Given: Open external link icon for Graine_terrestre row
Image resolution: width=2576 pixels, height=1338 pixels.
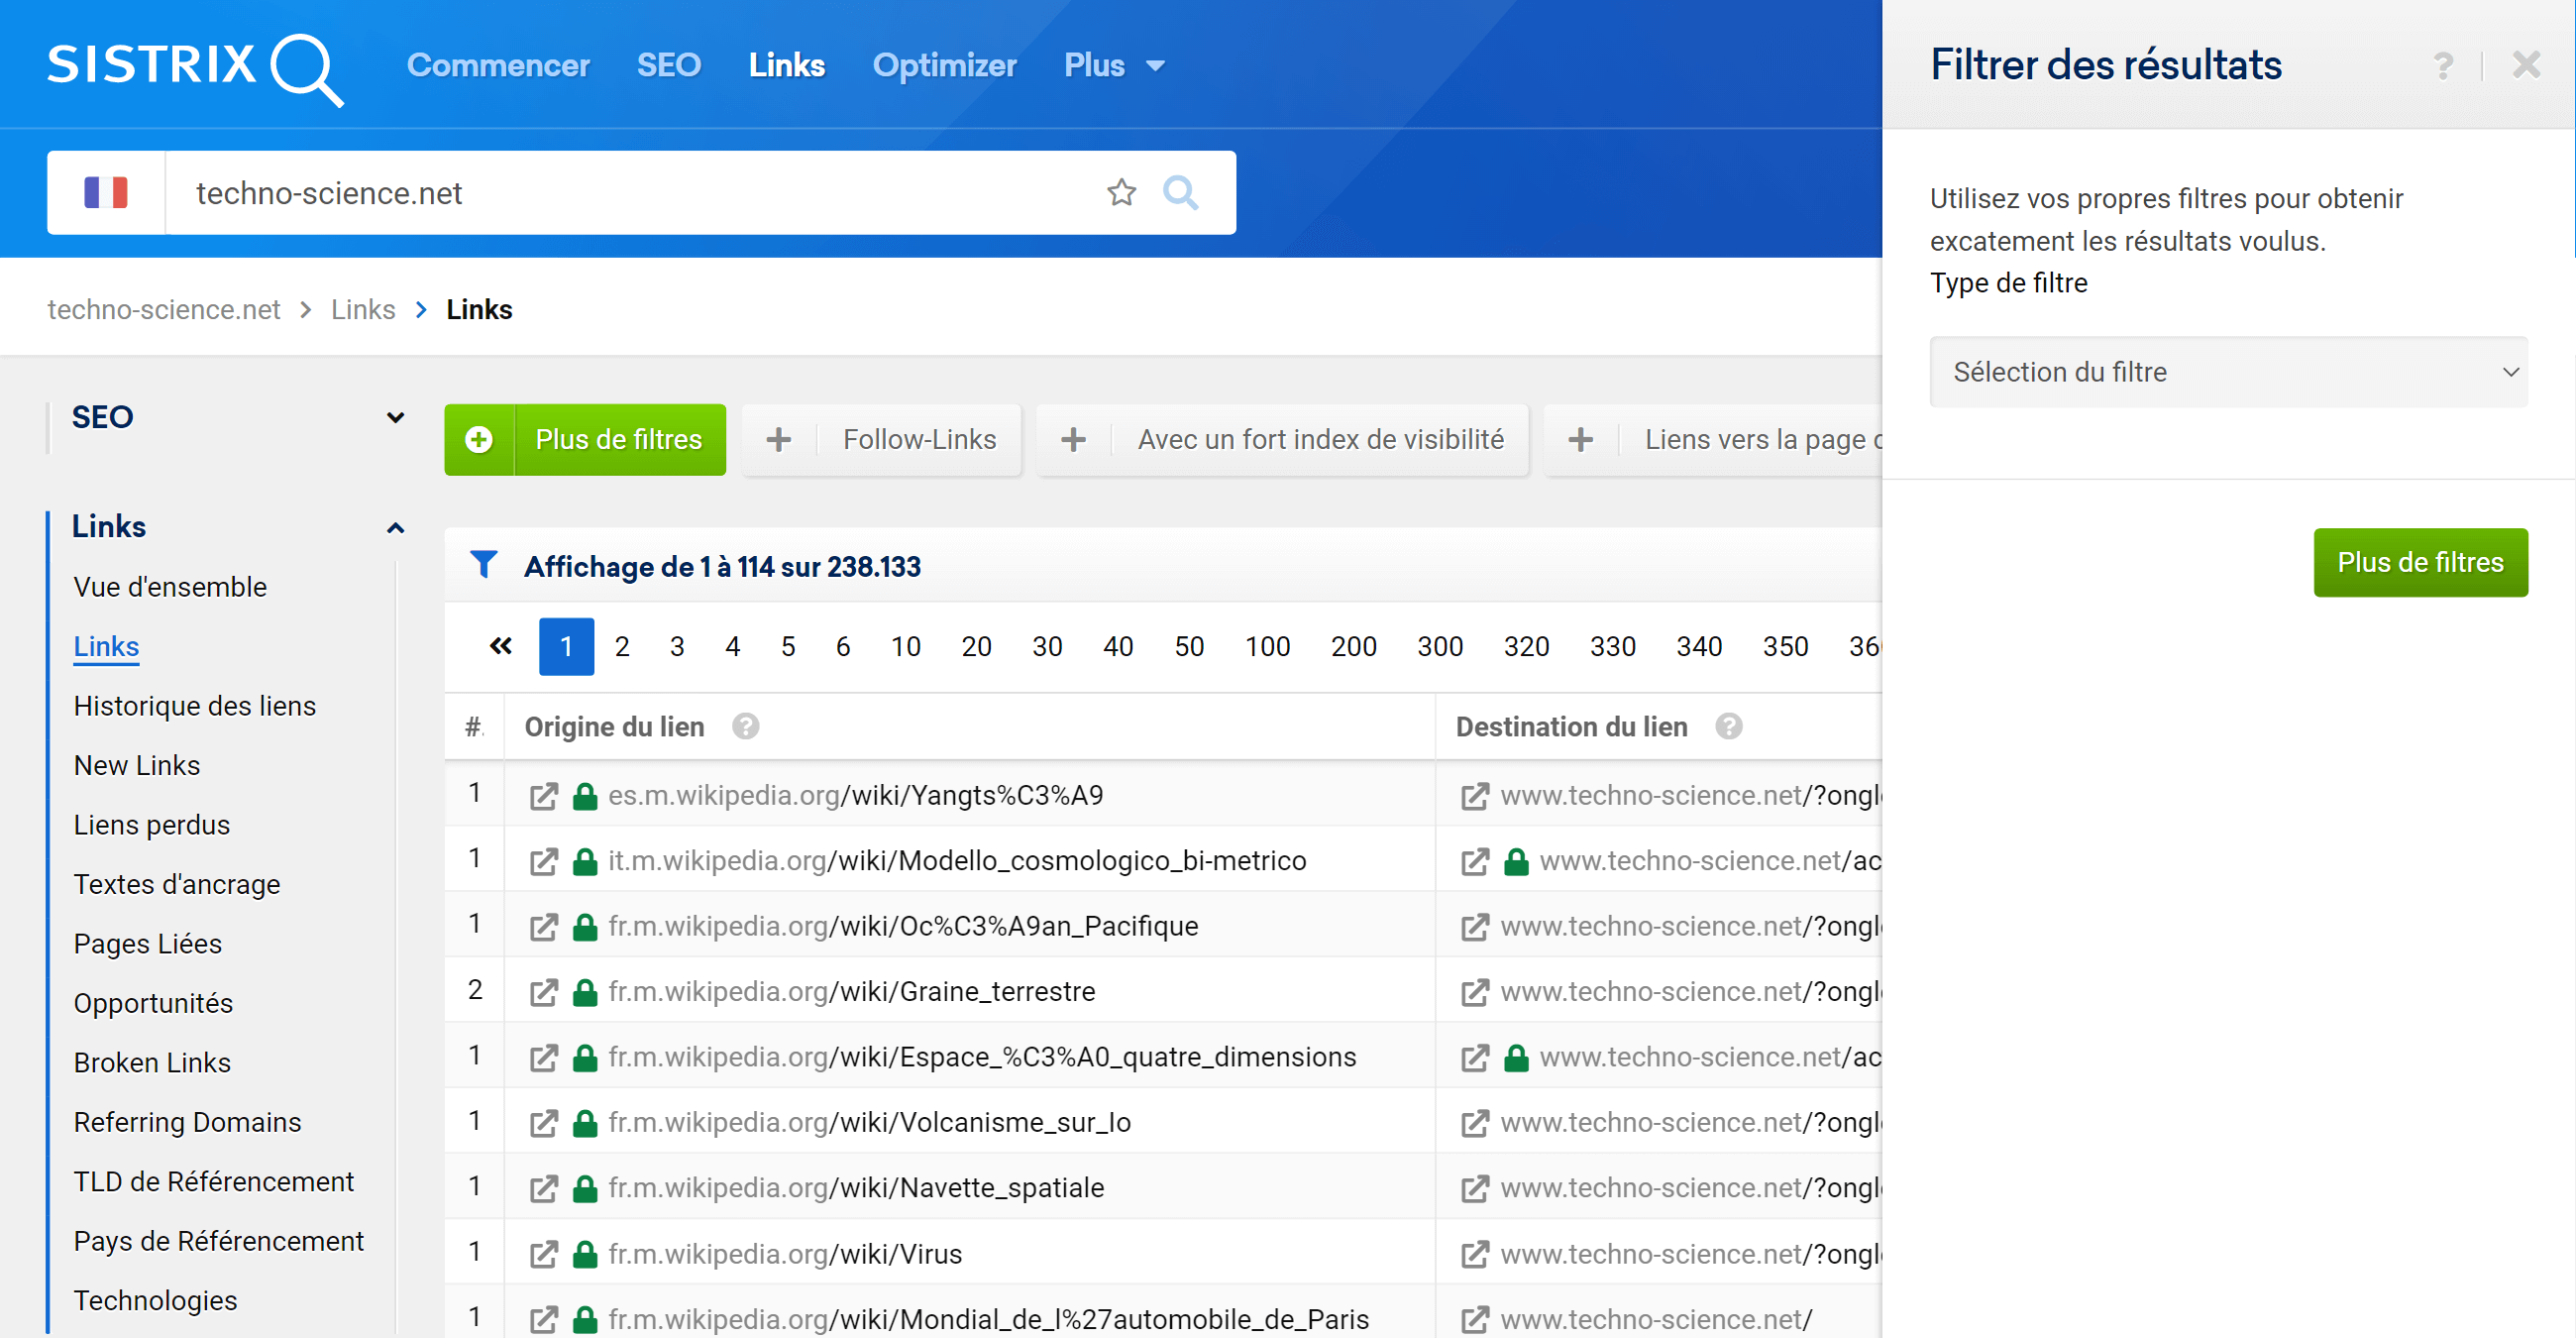Looking at the screenshot, I should click(543, 992).
